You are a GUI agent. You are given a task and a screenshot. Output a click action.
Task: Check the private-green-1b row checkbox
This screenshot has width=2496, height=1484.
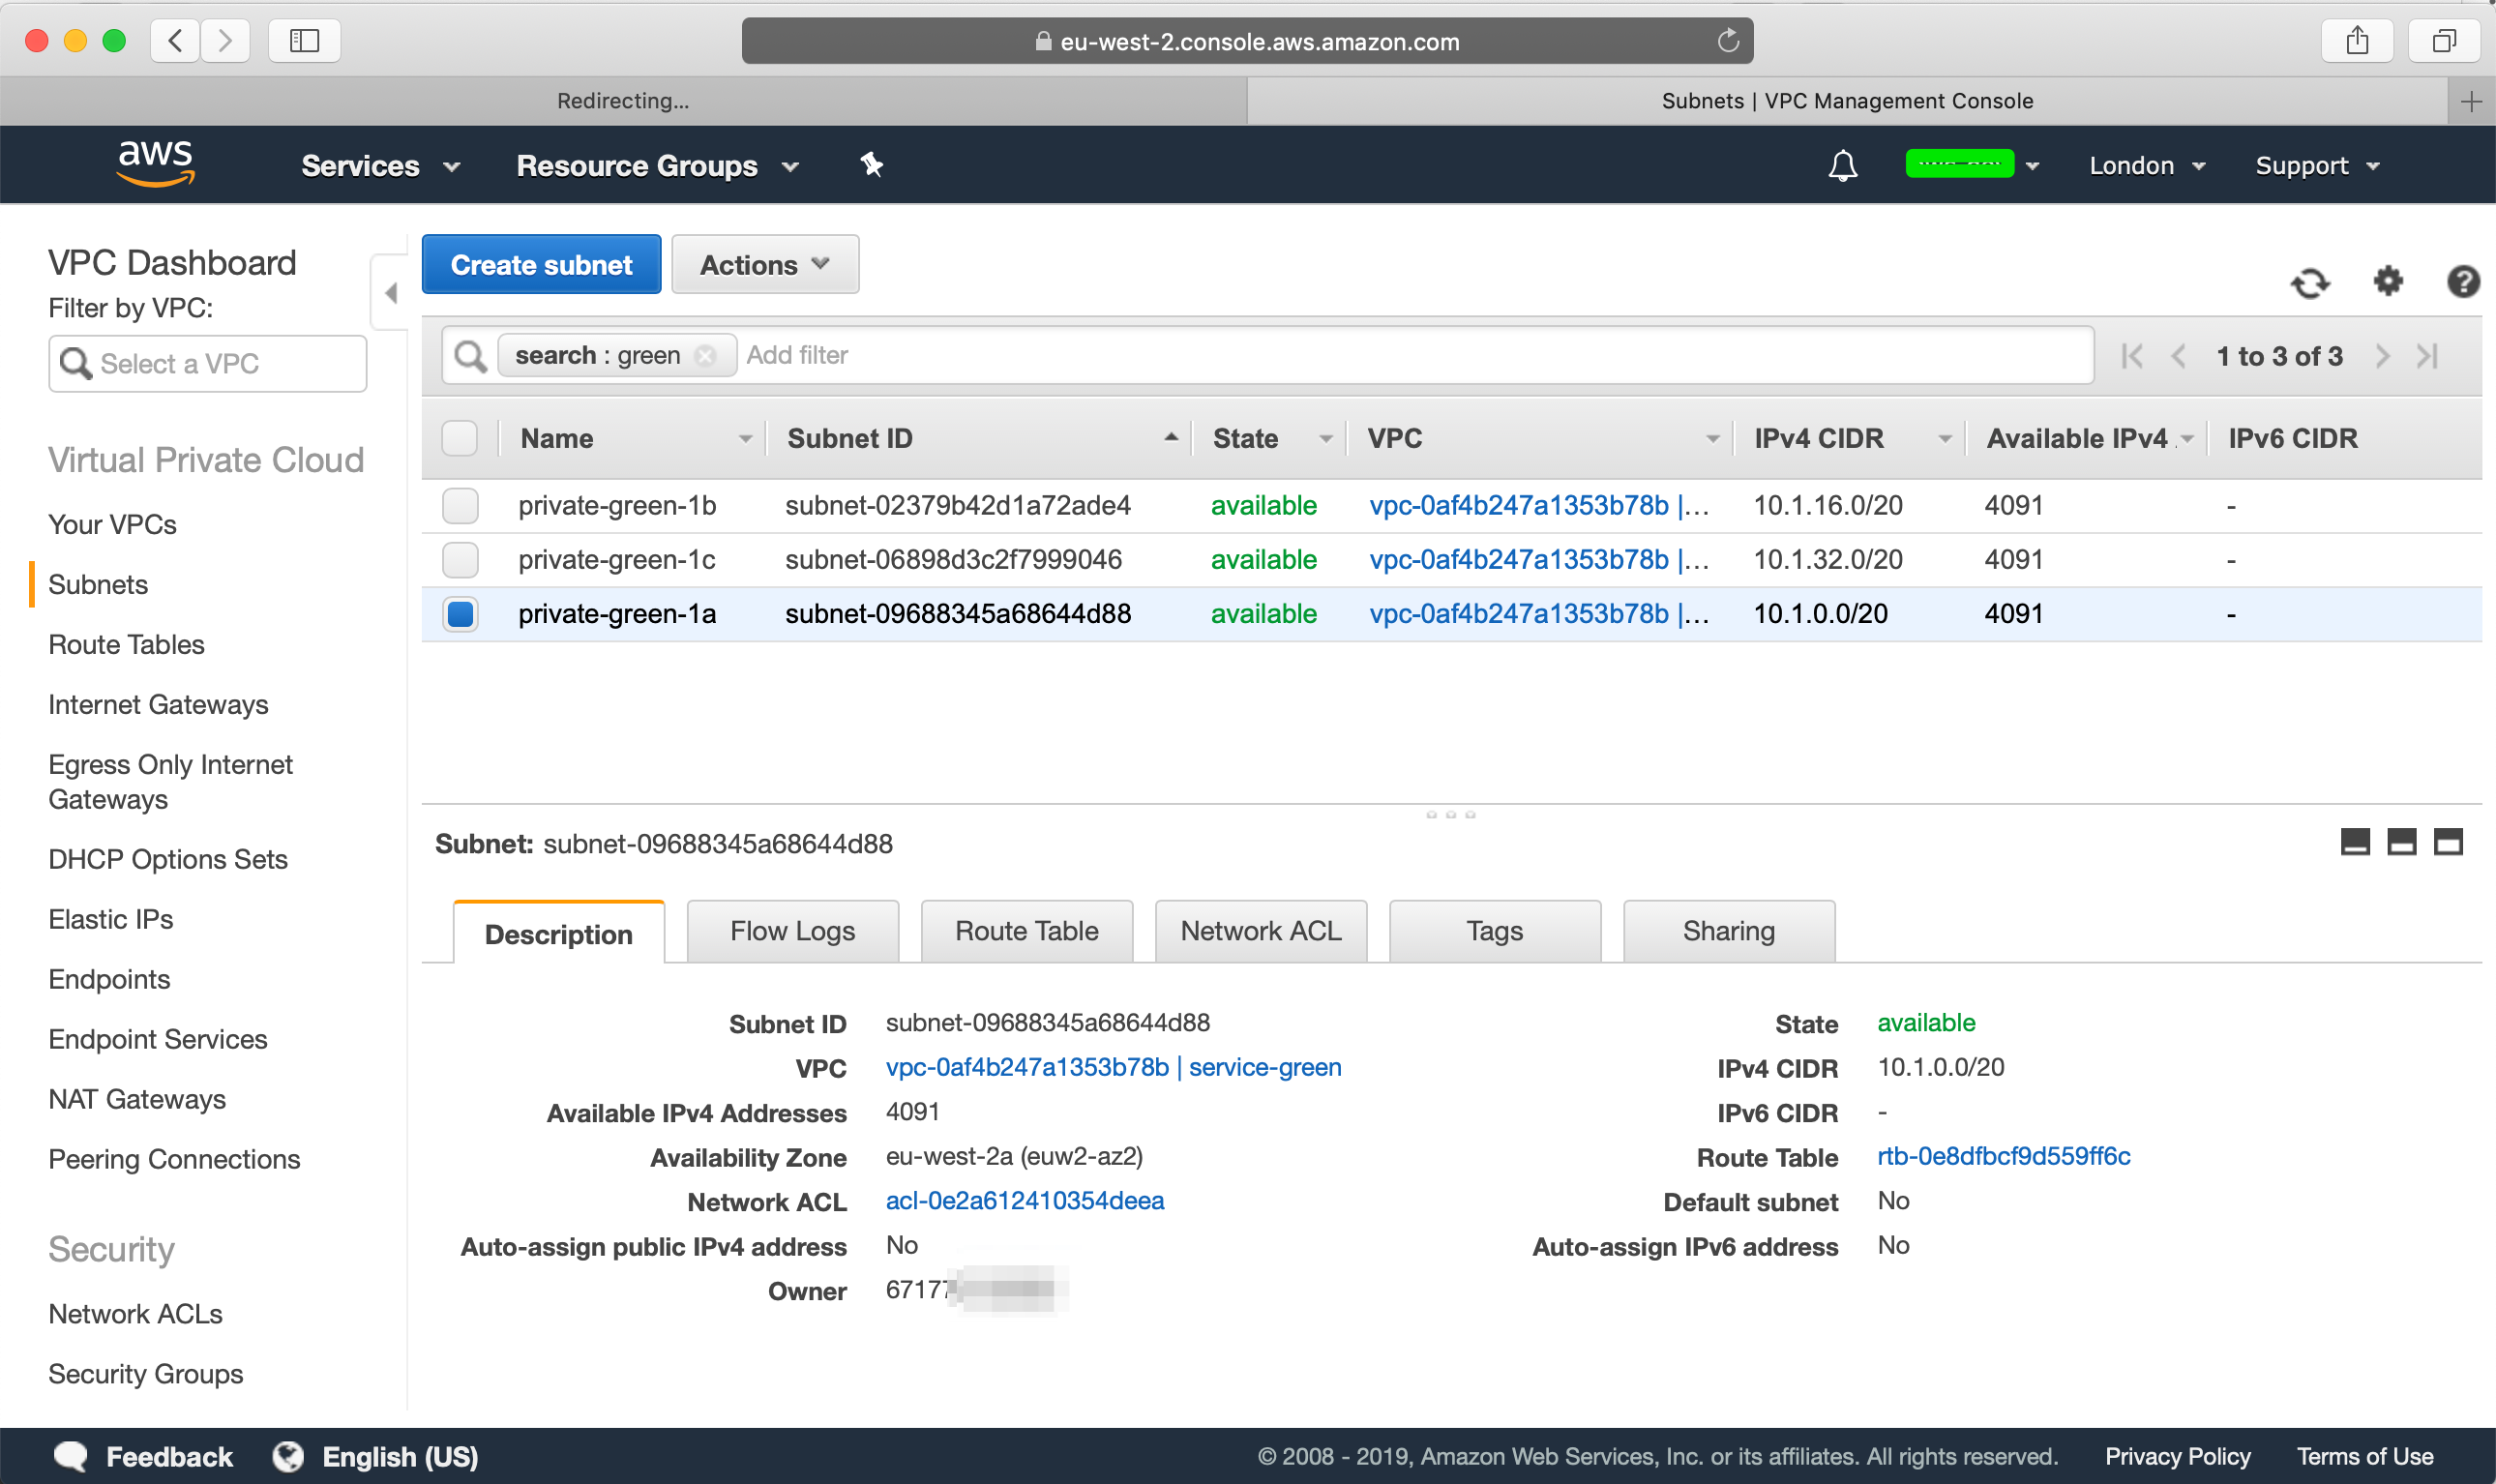coord(460,506)
